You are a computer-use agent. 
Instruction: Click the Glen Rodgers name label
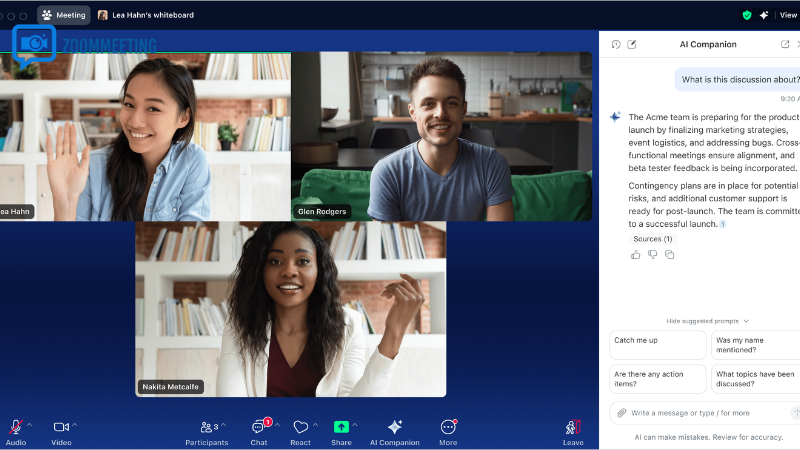click(321, 211)
